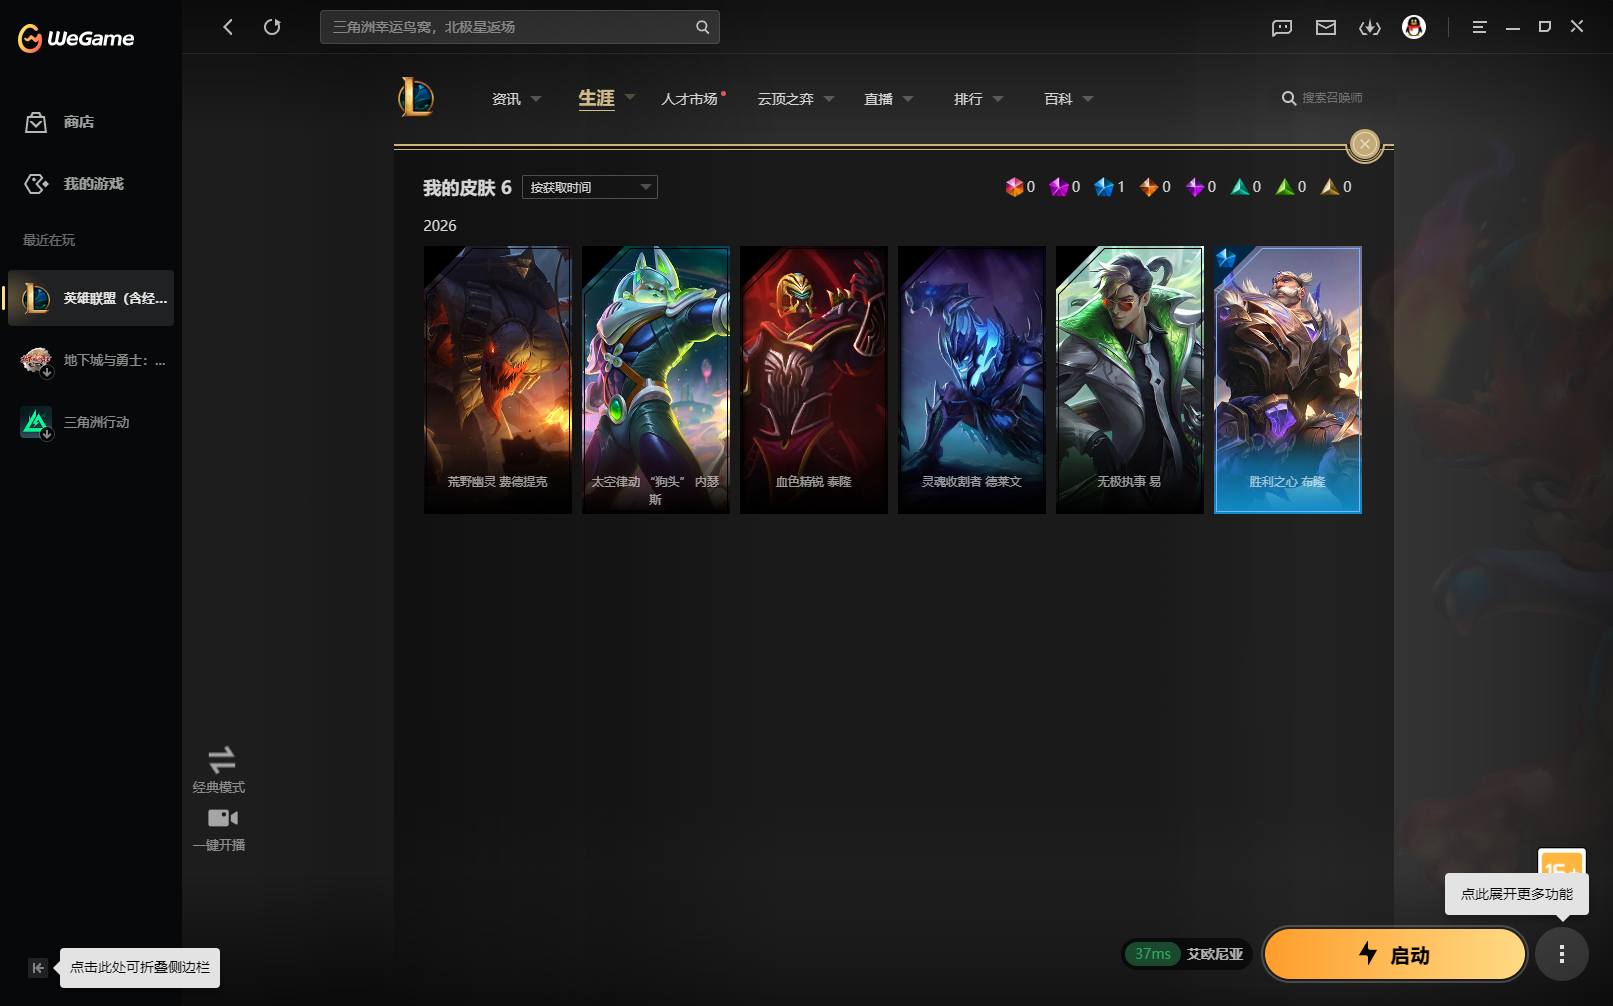Open the 排行 rankings tab
The width and height of the screenshot is (1613, 1006).
pos(968,99)
